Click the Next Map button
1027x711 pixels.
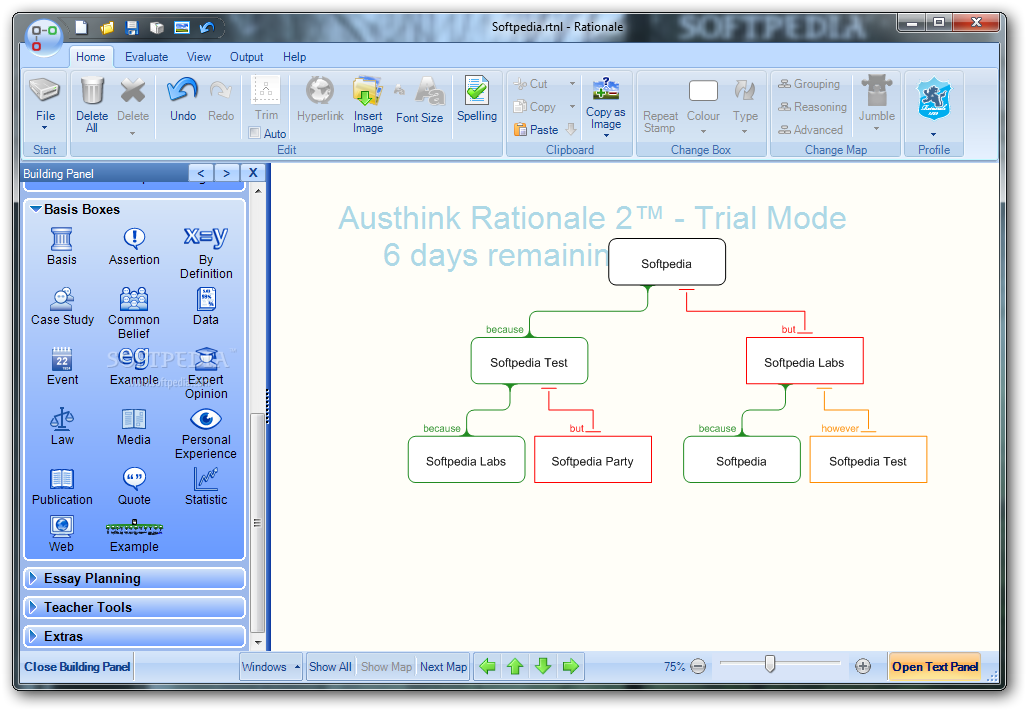(443, 666)
